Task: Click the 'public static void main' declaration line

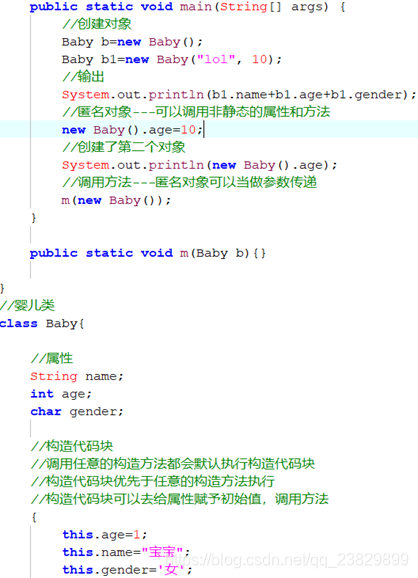Action: 187,7
